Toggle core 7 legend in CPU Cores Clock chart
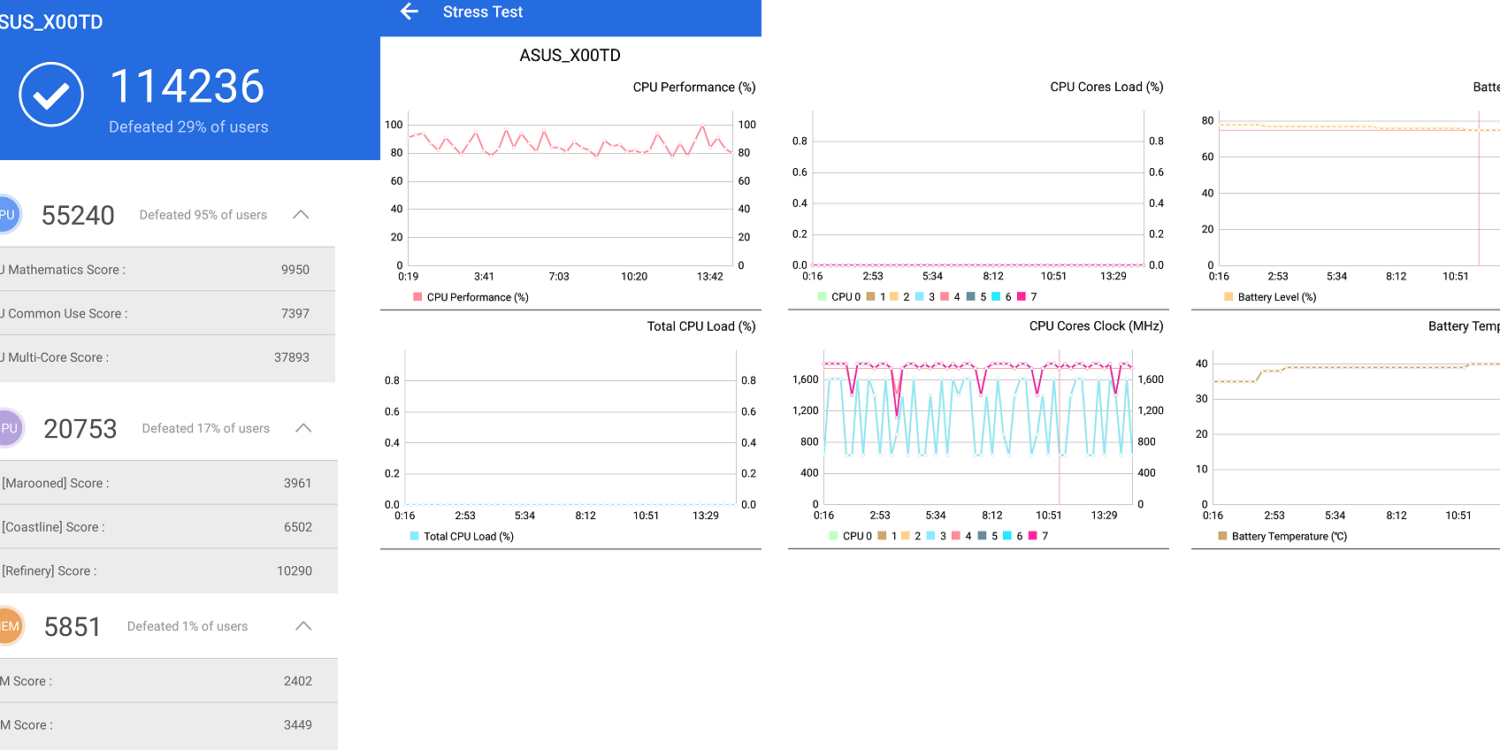Image resolution: width=1500 pixels, height=750 pixels. coord(1040,536)
